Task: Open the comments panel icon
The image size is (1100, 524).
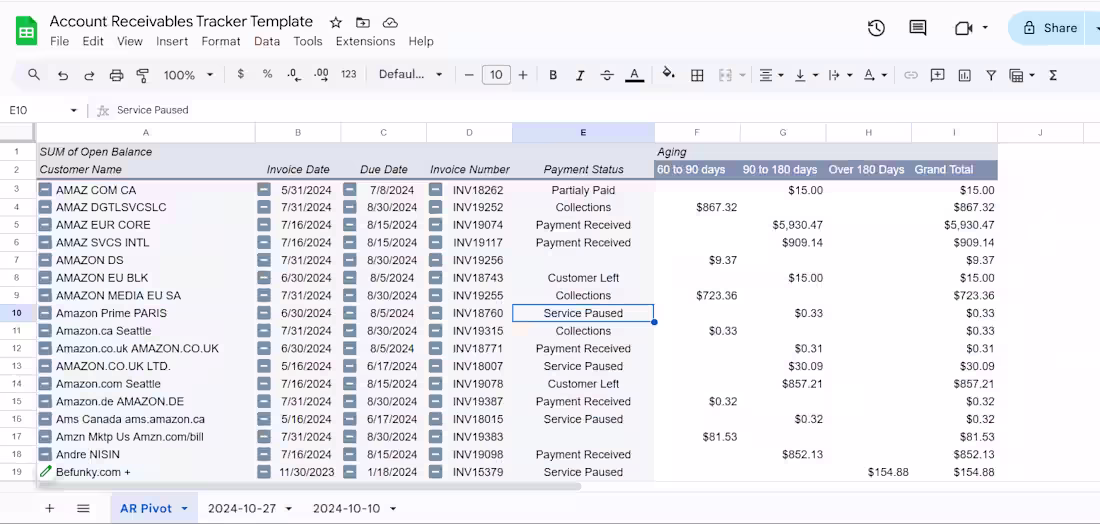Action: tap(918, 28)
